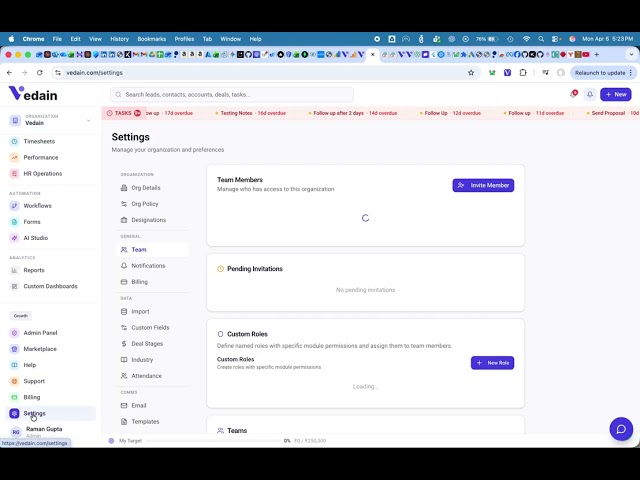Screen dimensions: 640x480
Task: Open Notifications settings section
Action: (x=148, y=266)
